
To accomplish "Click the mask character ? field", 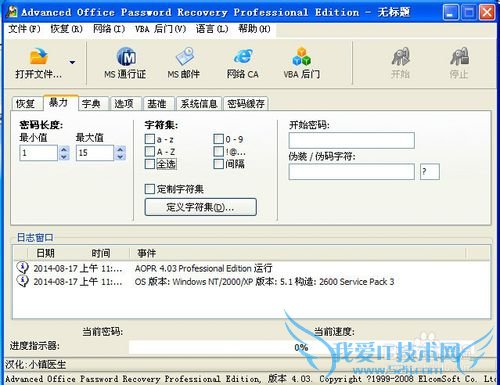I will [x=430, y=172].
